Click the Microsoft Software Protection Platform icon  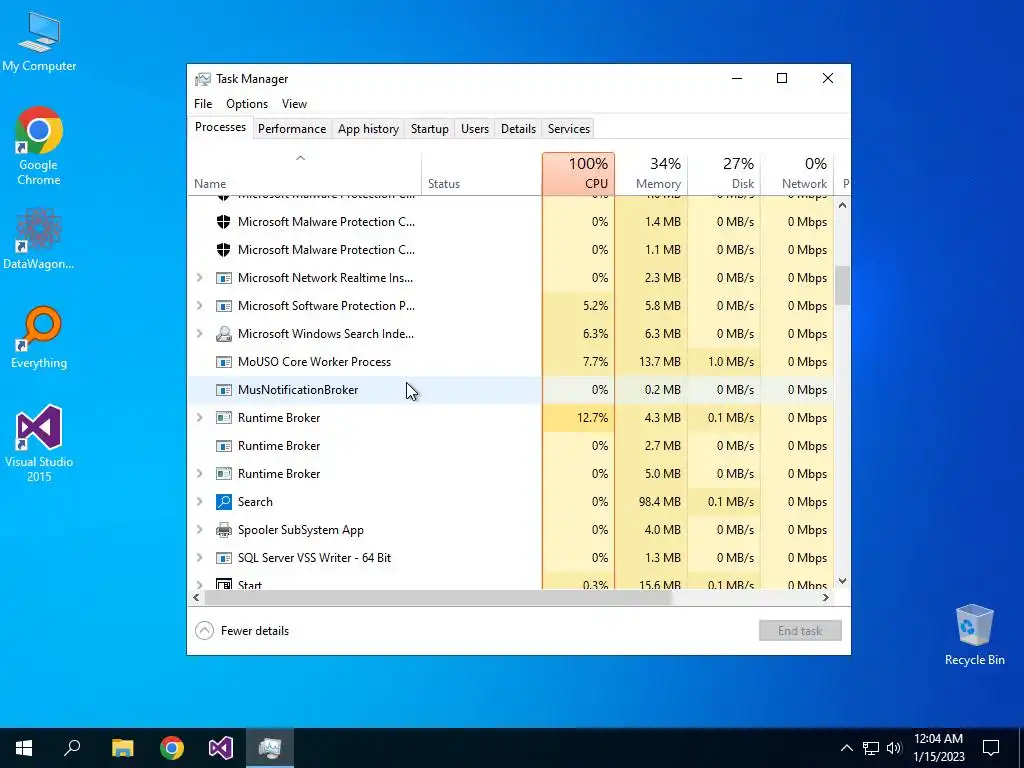click(224, 306)
